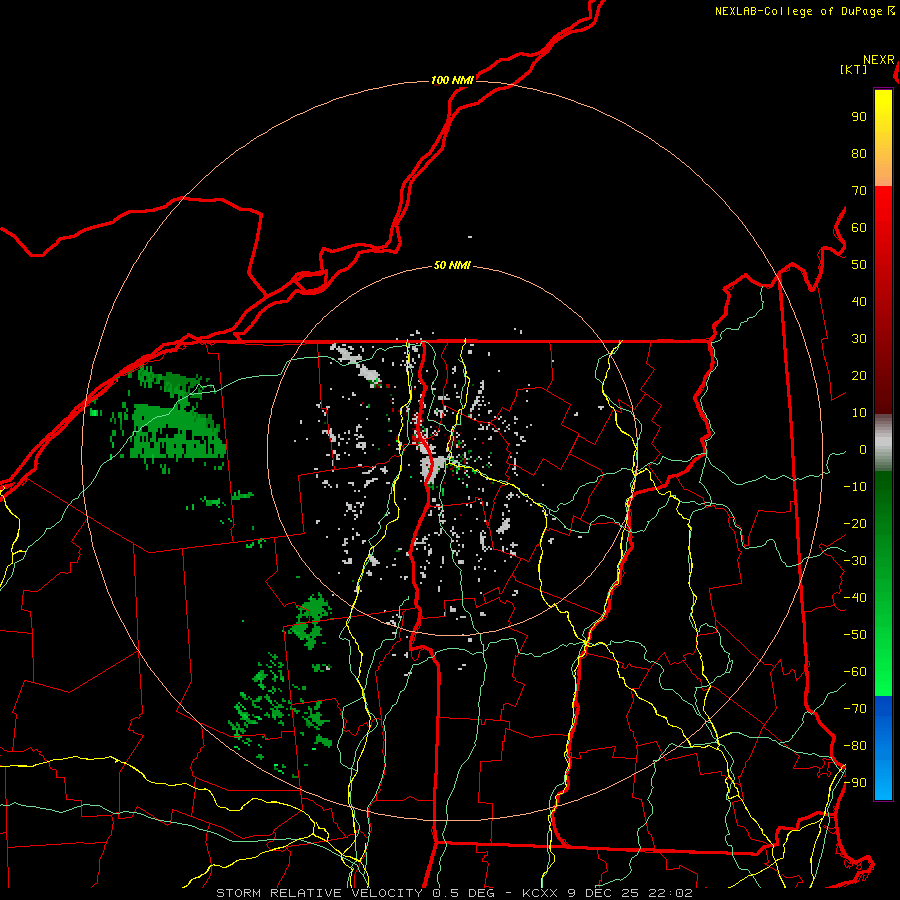Select the yellow-orange segment of the velocity scale

pos(883,138)
